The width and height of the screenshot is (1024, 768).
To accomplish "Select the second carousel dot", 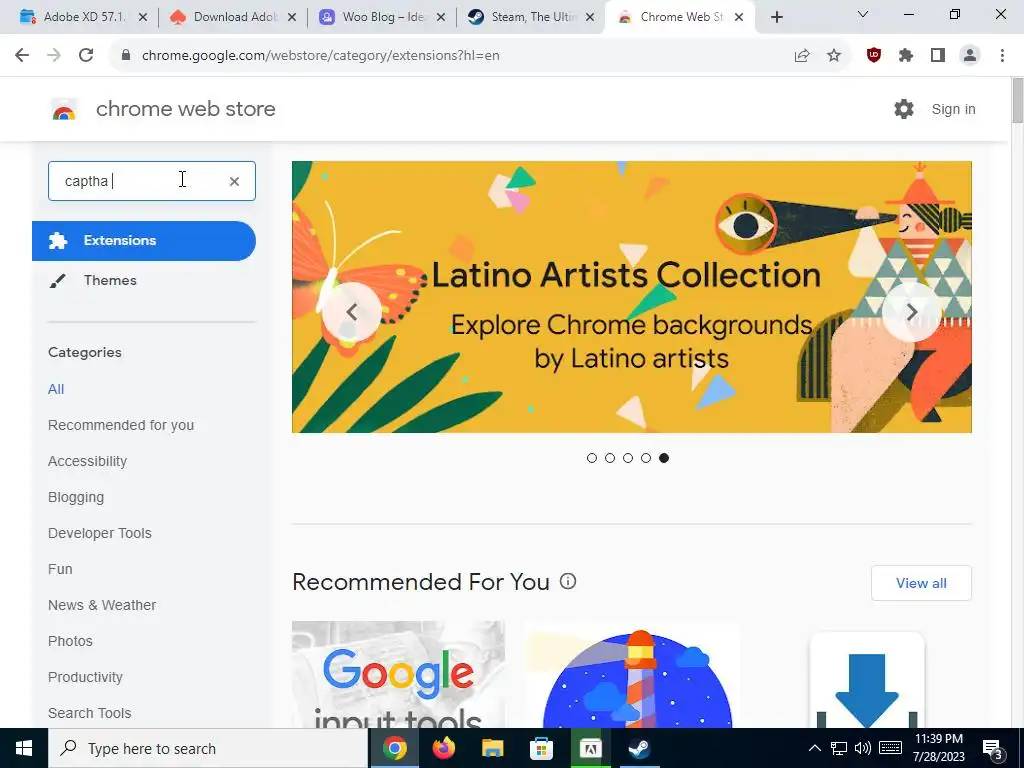I will [x=610, y=458].
